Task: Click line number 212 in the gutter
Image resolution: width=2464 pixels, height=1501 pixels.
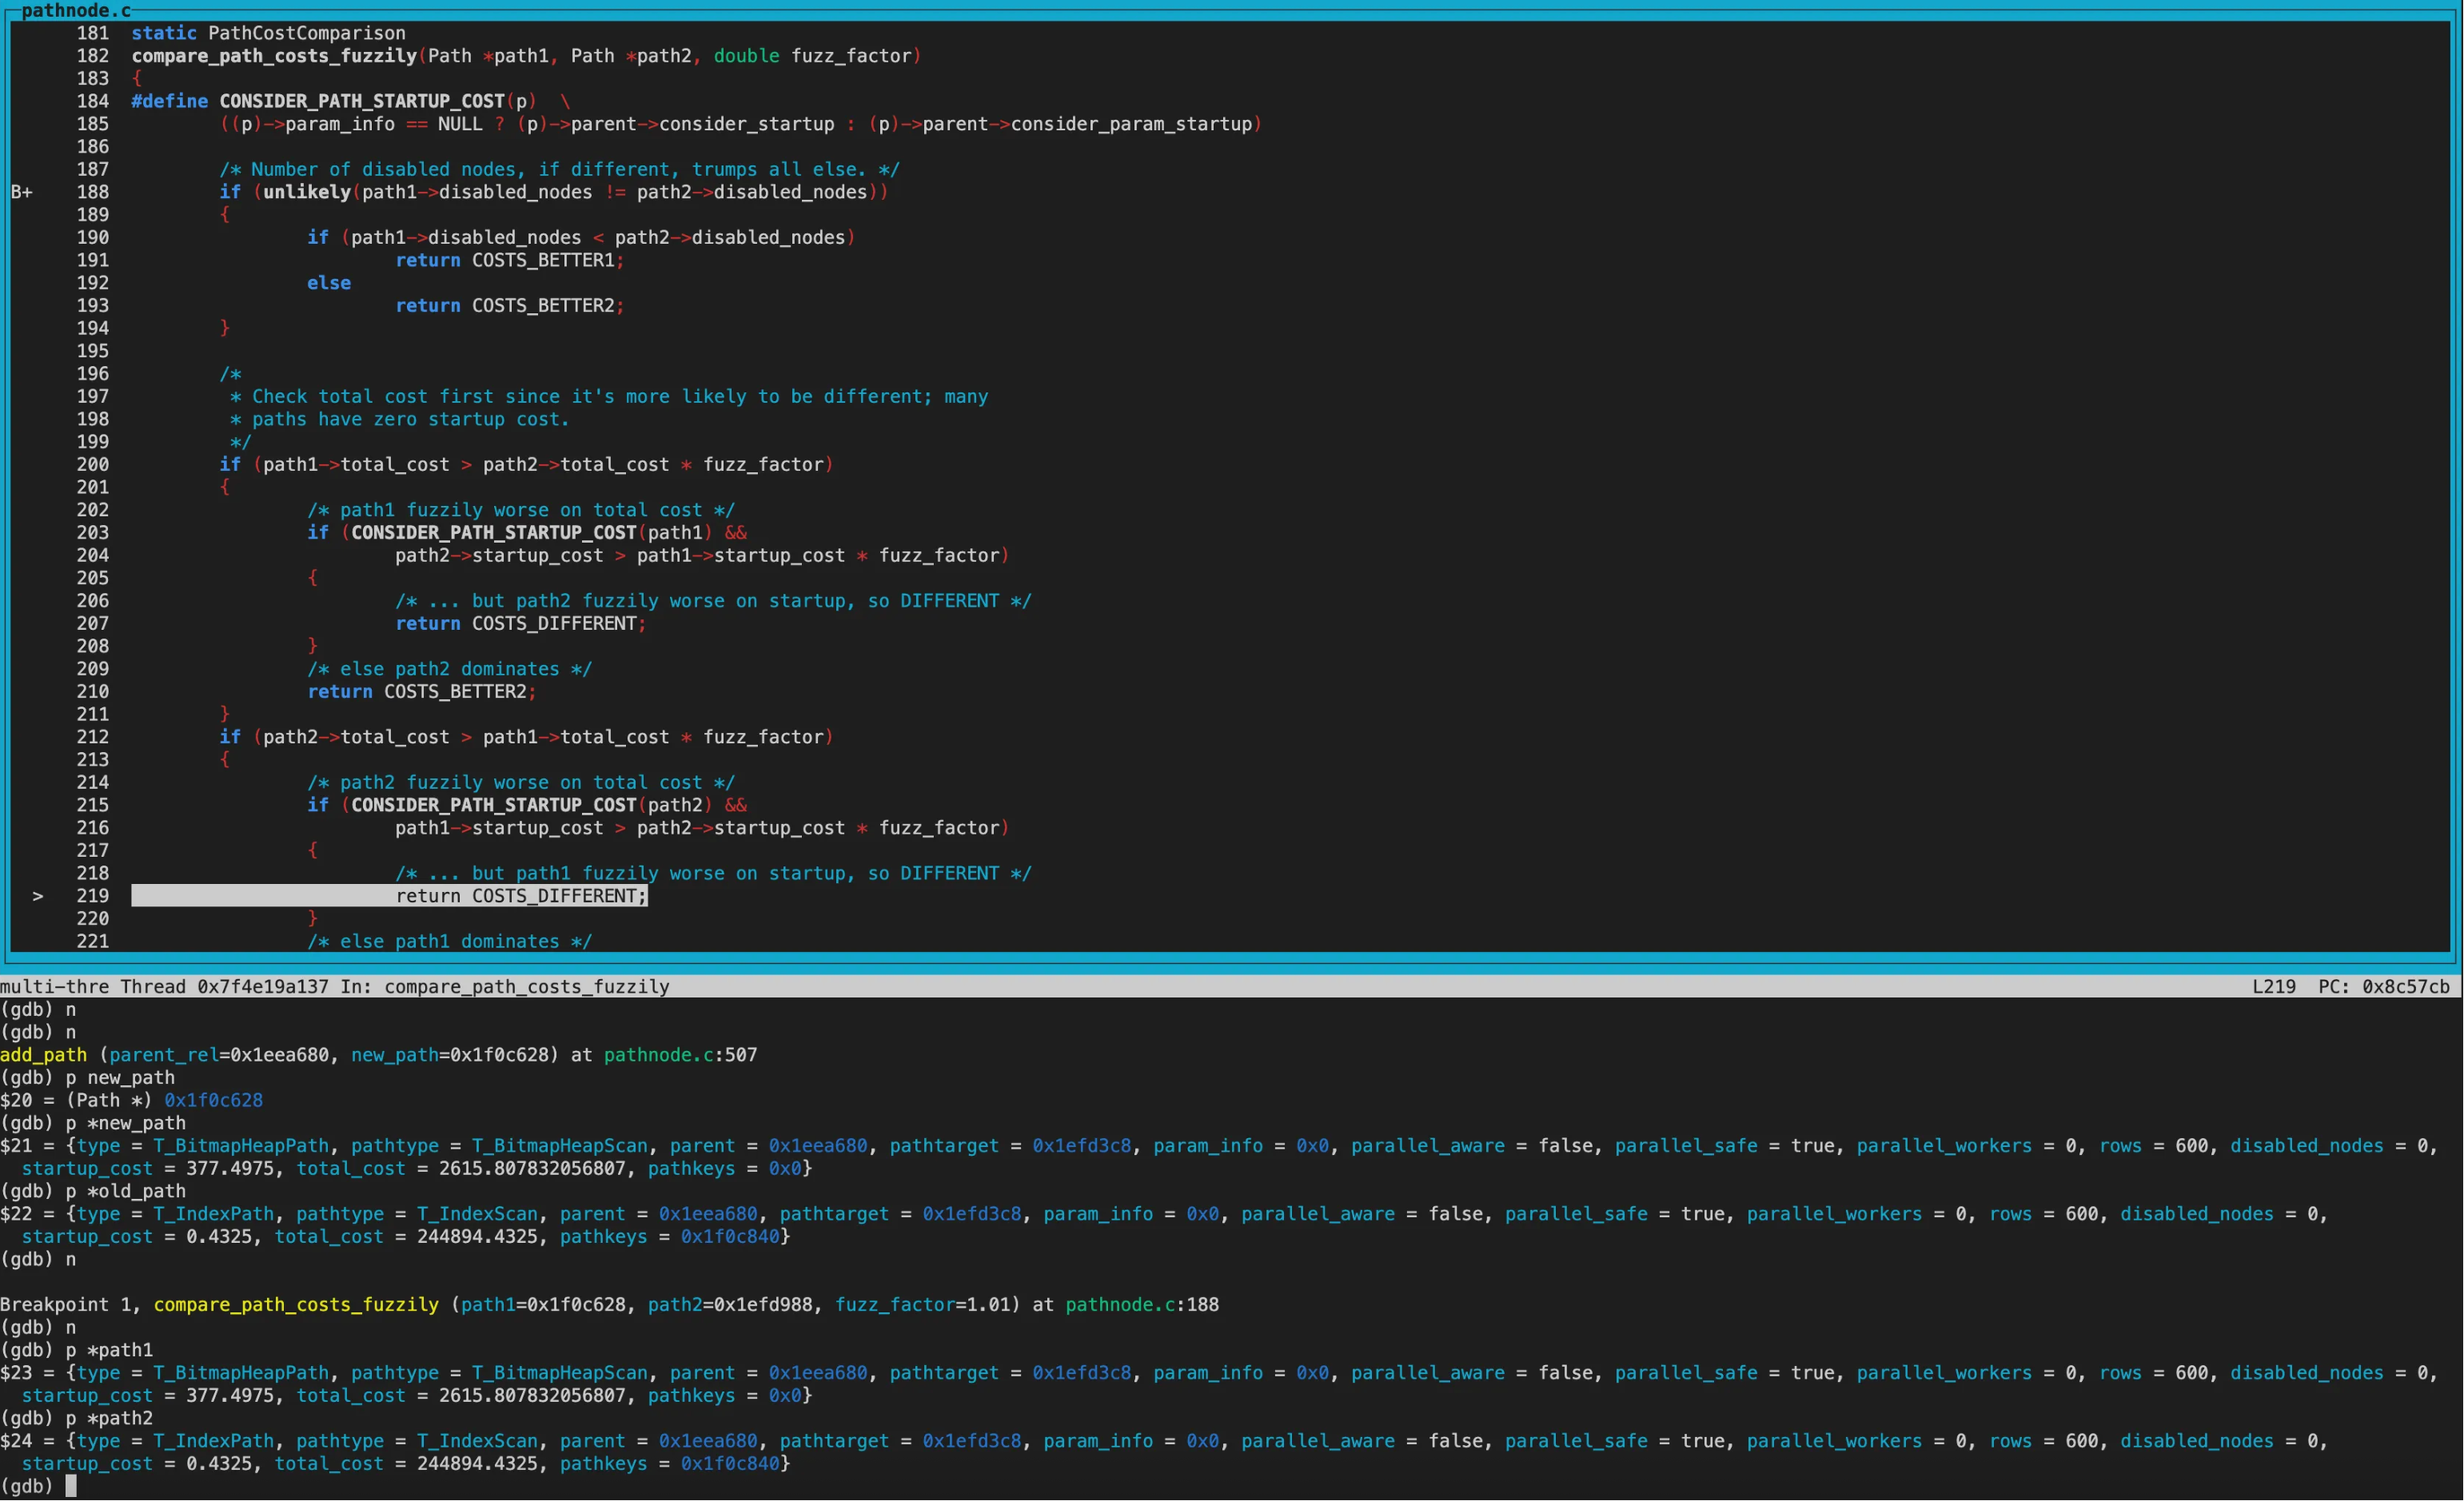Action: (92, 737)
